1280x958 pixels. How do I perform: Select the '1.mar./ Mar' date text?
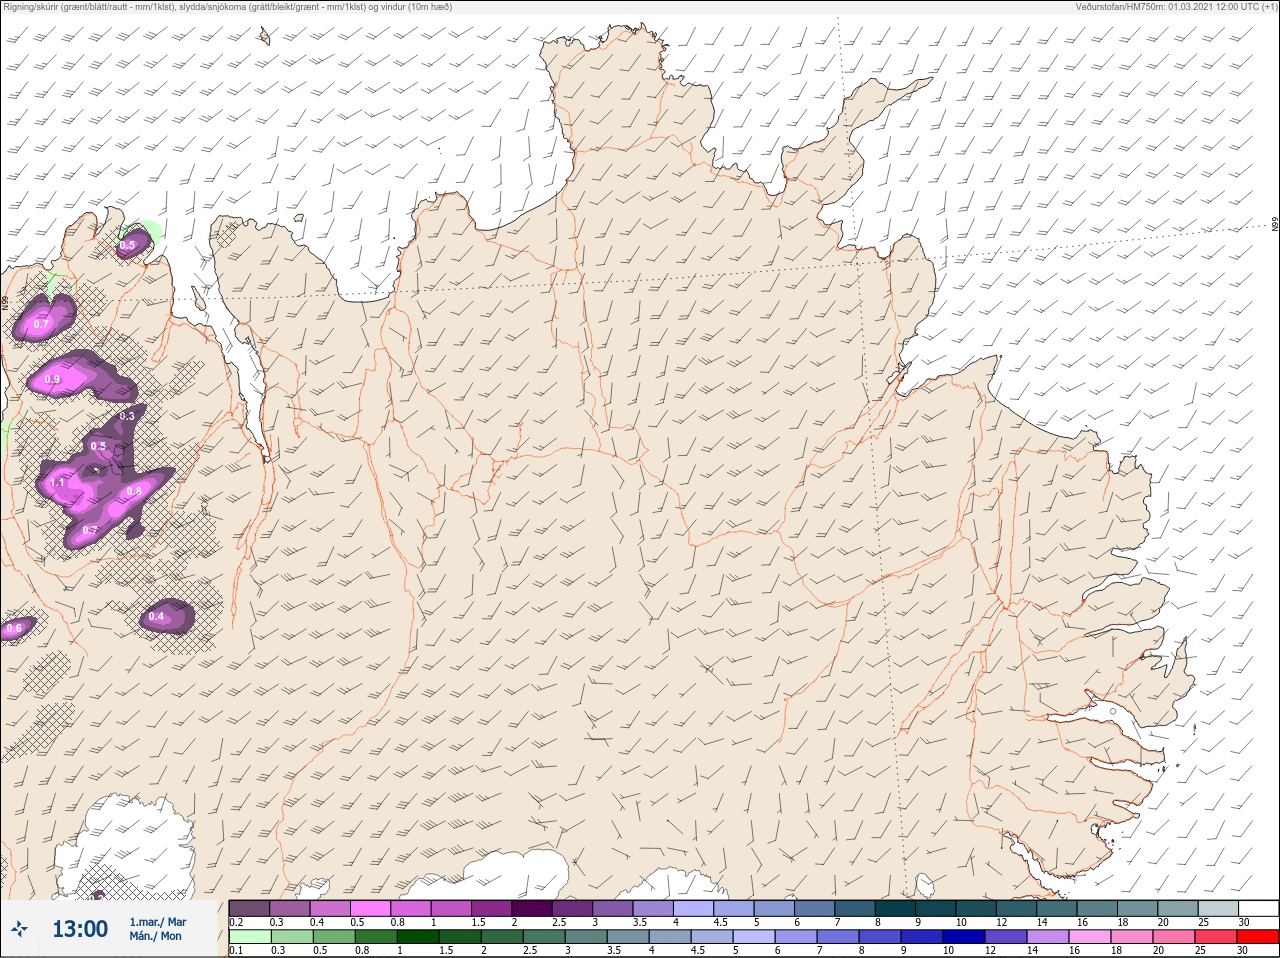pos(157,921)
